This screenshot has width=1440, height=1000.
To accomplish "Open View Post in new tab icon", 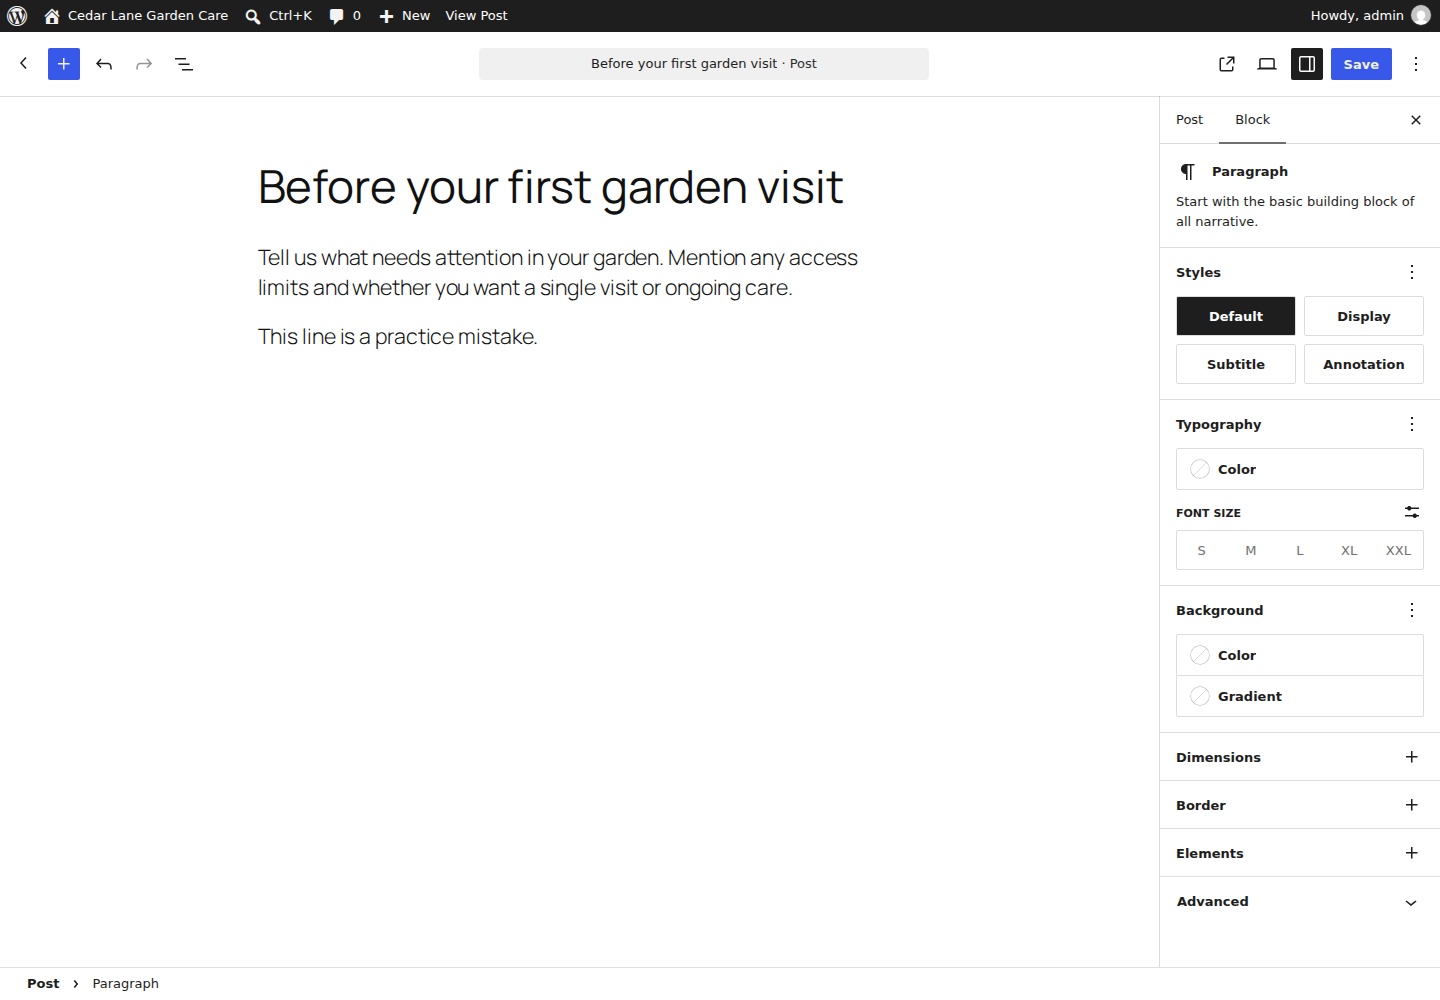I will (x=1227, y=64).
